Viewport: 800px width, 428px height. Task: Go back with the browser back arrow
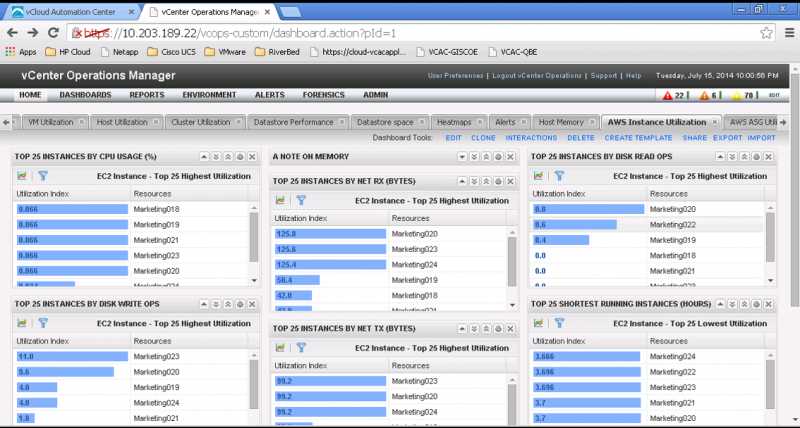pyautogui.click(x=12, y=33)
